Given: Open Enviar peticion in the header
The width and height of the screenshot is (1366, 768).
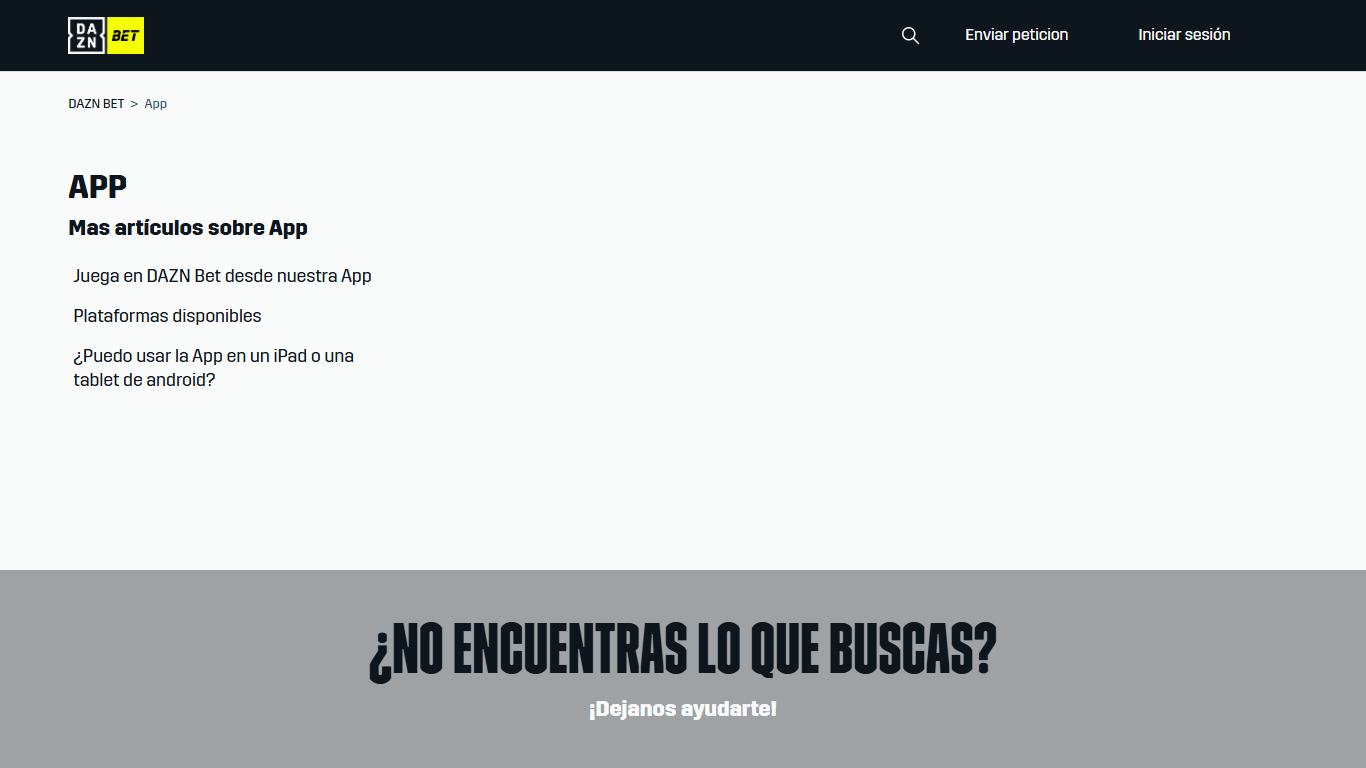Looking at the screenshot, I should [x=1016, y=35].
